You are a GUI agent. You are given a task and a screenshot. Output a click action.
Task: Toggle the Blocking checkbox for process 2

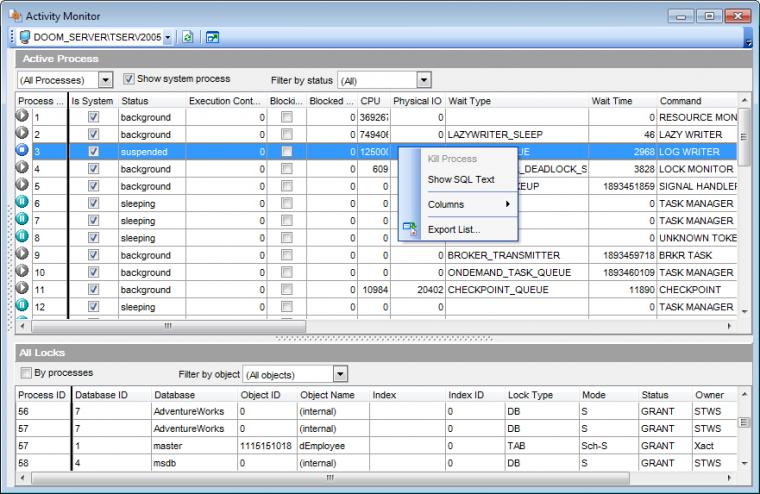[x=287, y=134]
